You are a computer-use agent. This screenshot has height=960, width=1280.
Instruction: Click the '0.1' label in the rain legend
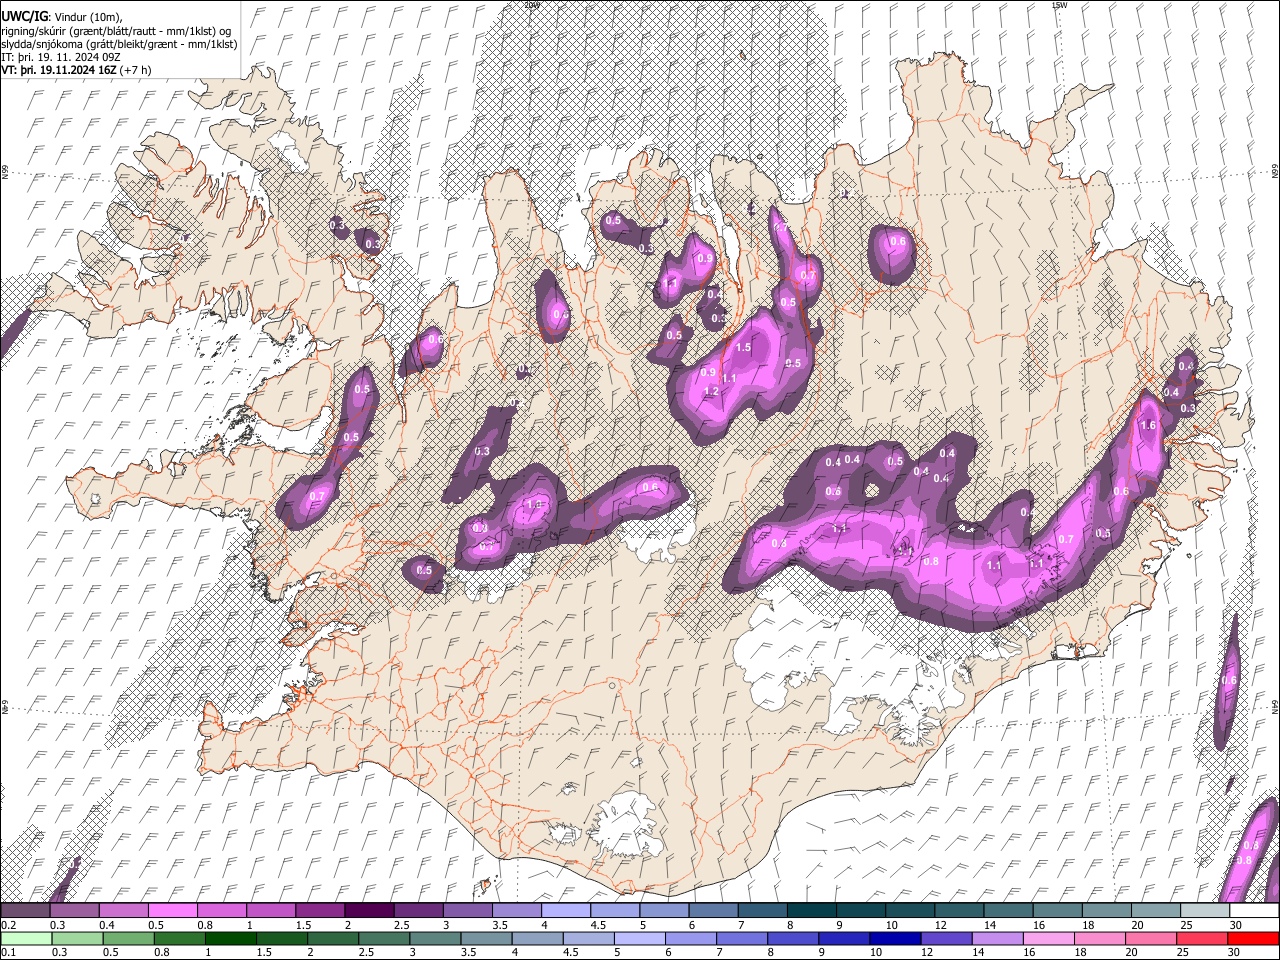tap(8, 952)
